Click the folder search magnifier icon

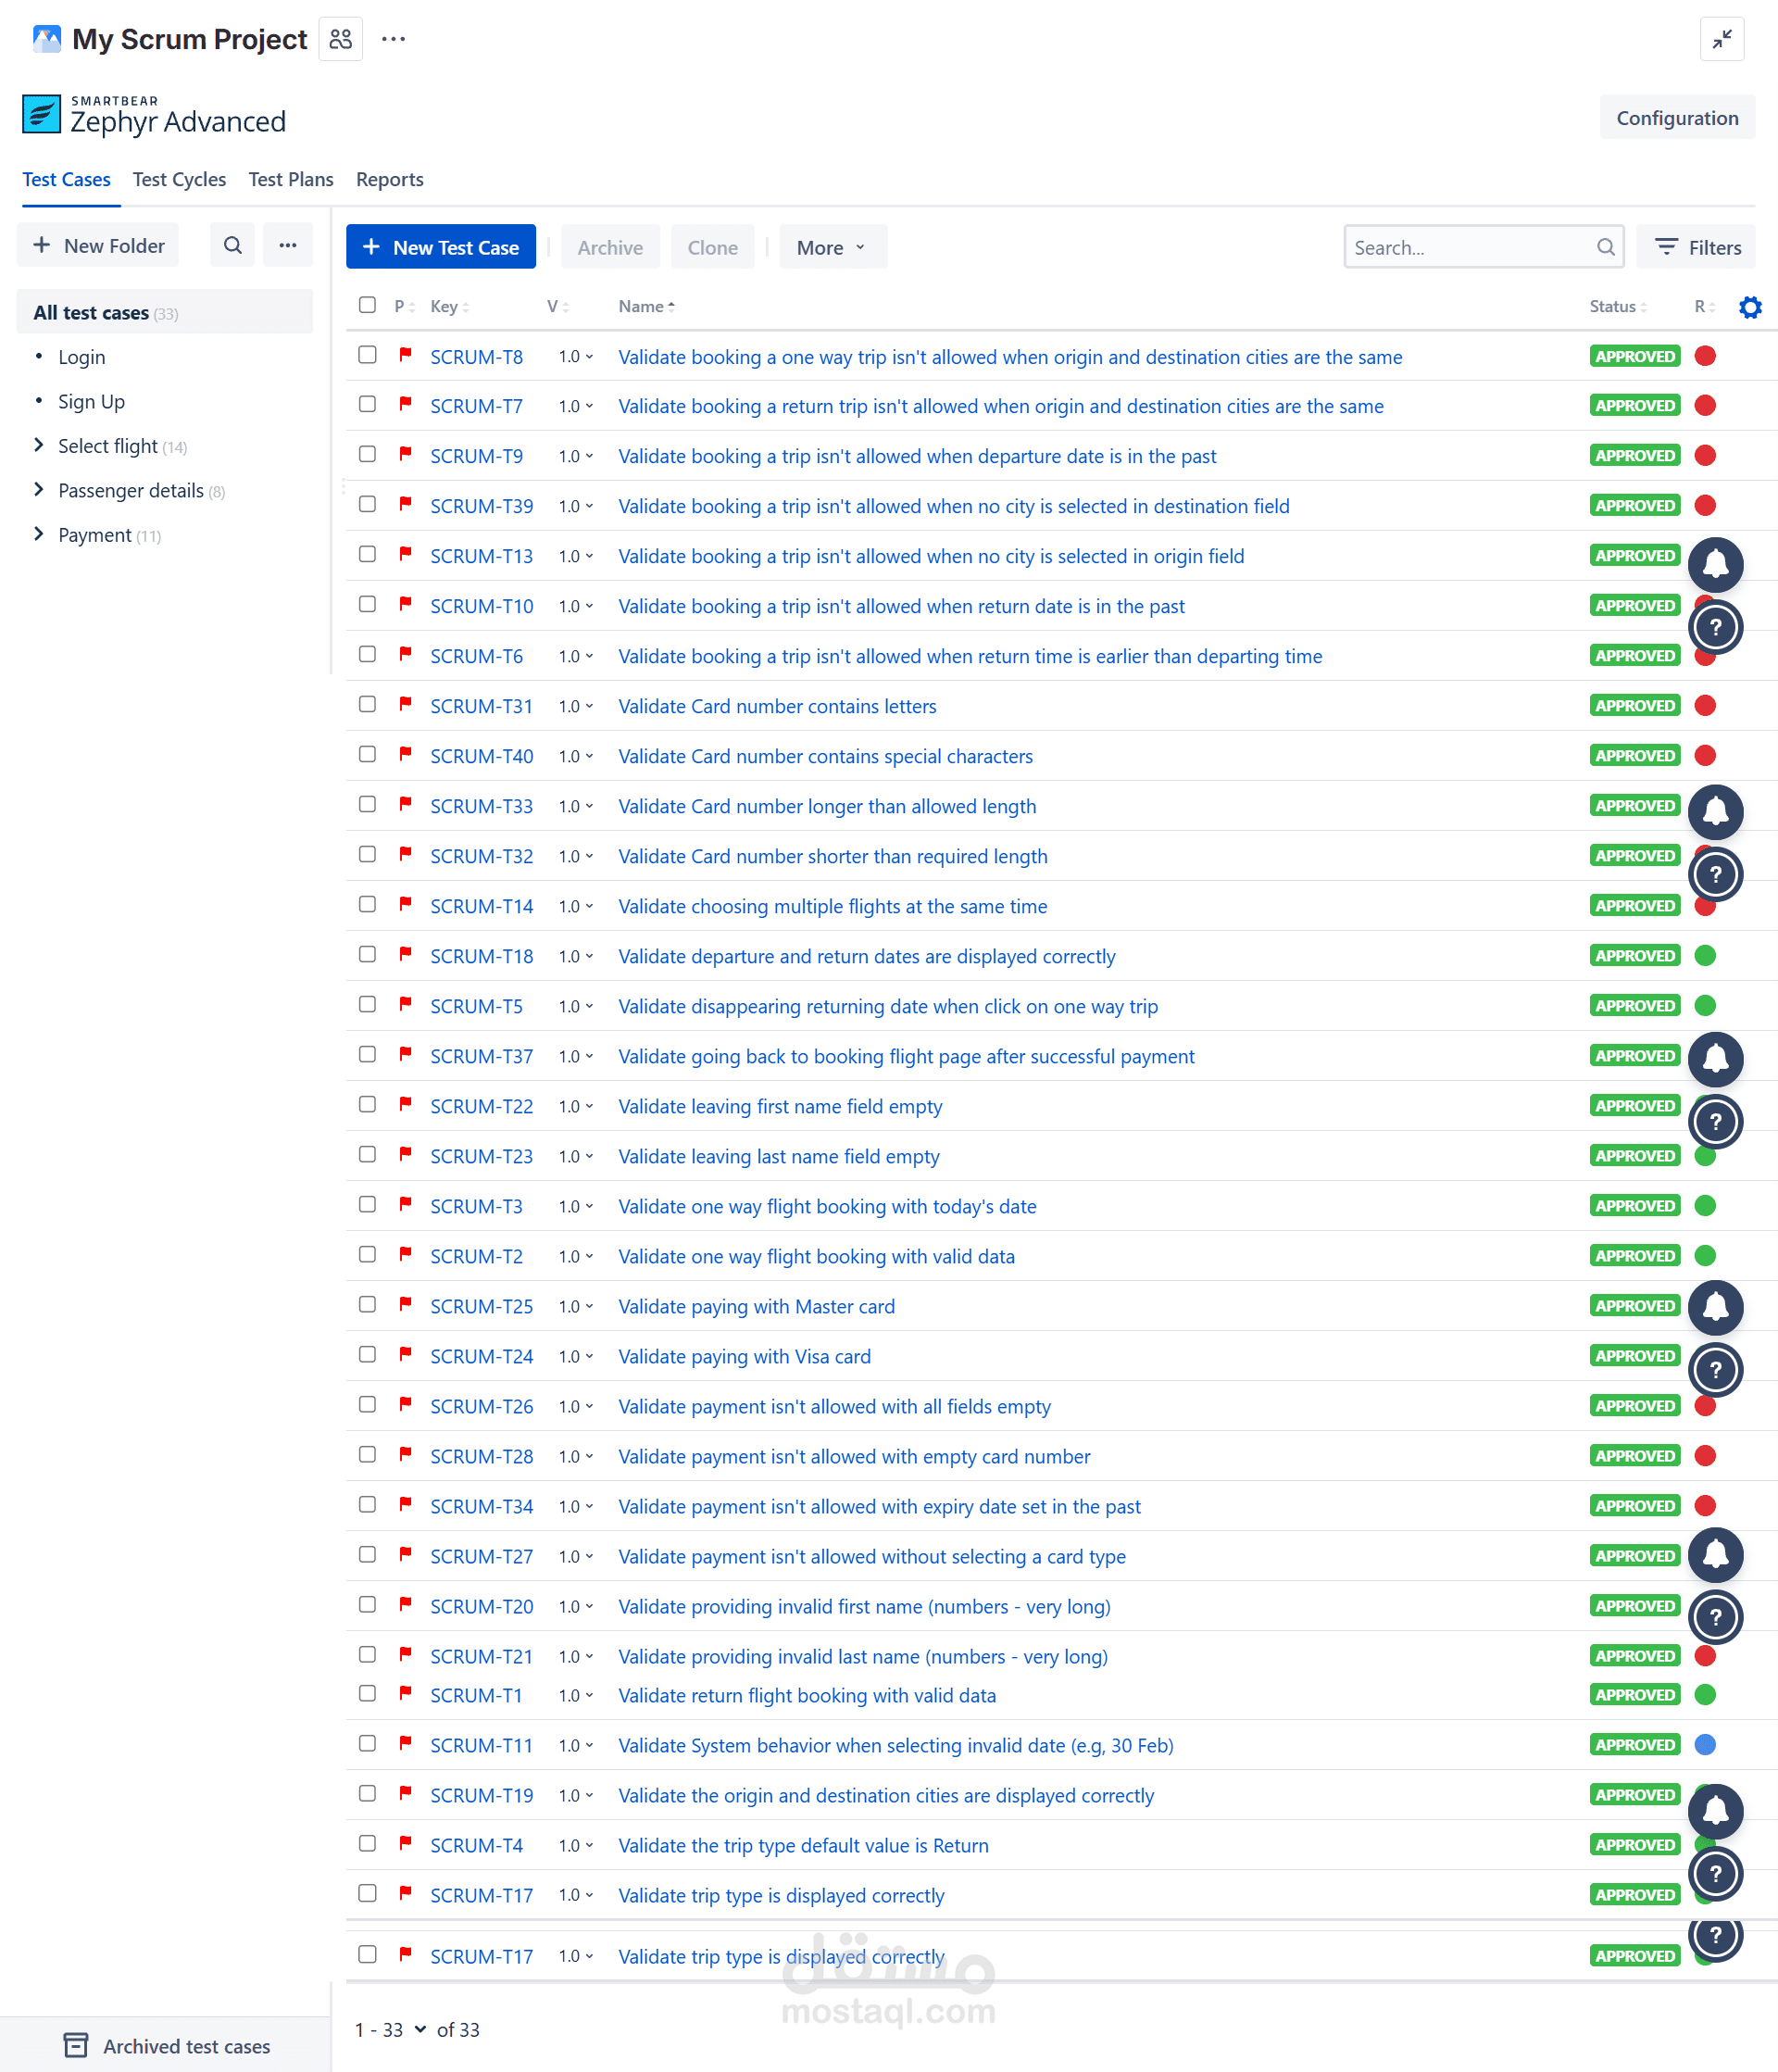pos(232,245)
